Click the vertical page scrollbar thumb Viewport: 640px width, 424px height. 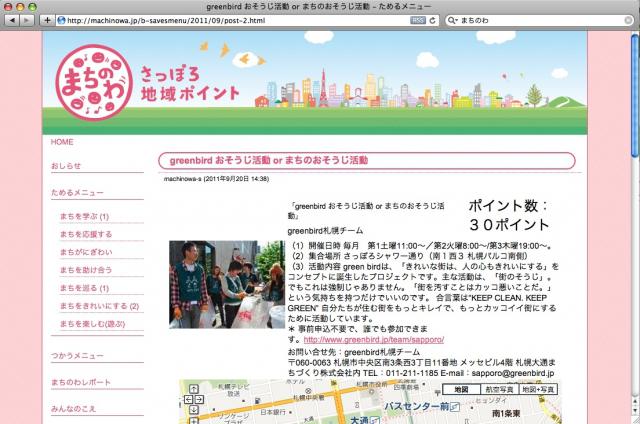[x=635, y=95]
